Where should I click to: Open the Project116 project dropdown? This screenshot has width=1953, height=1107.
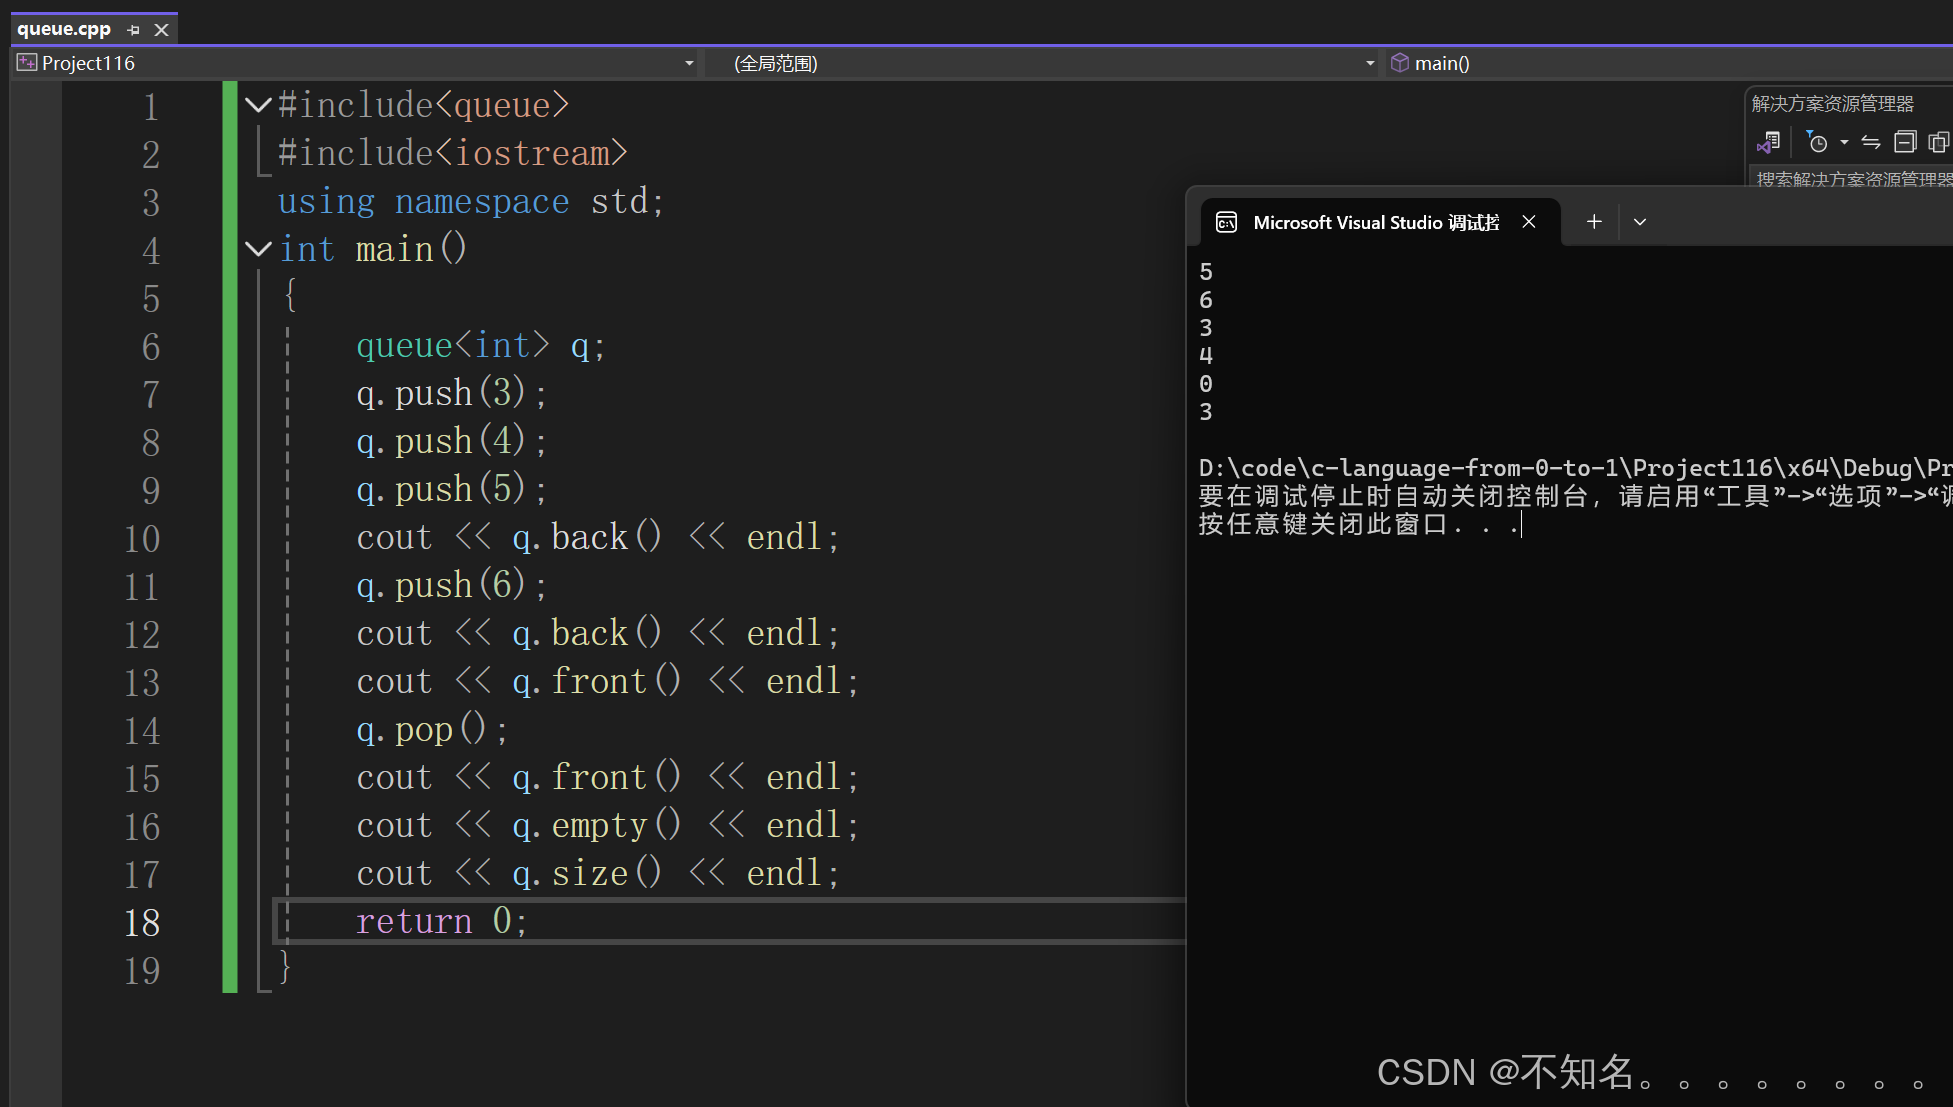(x=688, y=63)
